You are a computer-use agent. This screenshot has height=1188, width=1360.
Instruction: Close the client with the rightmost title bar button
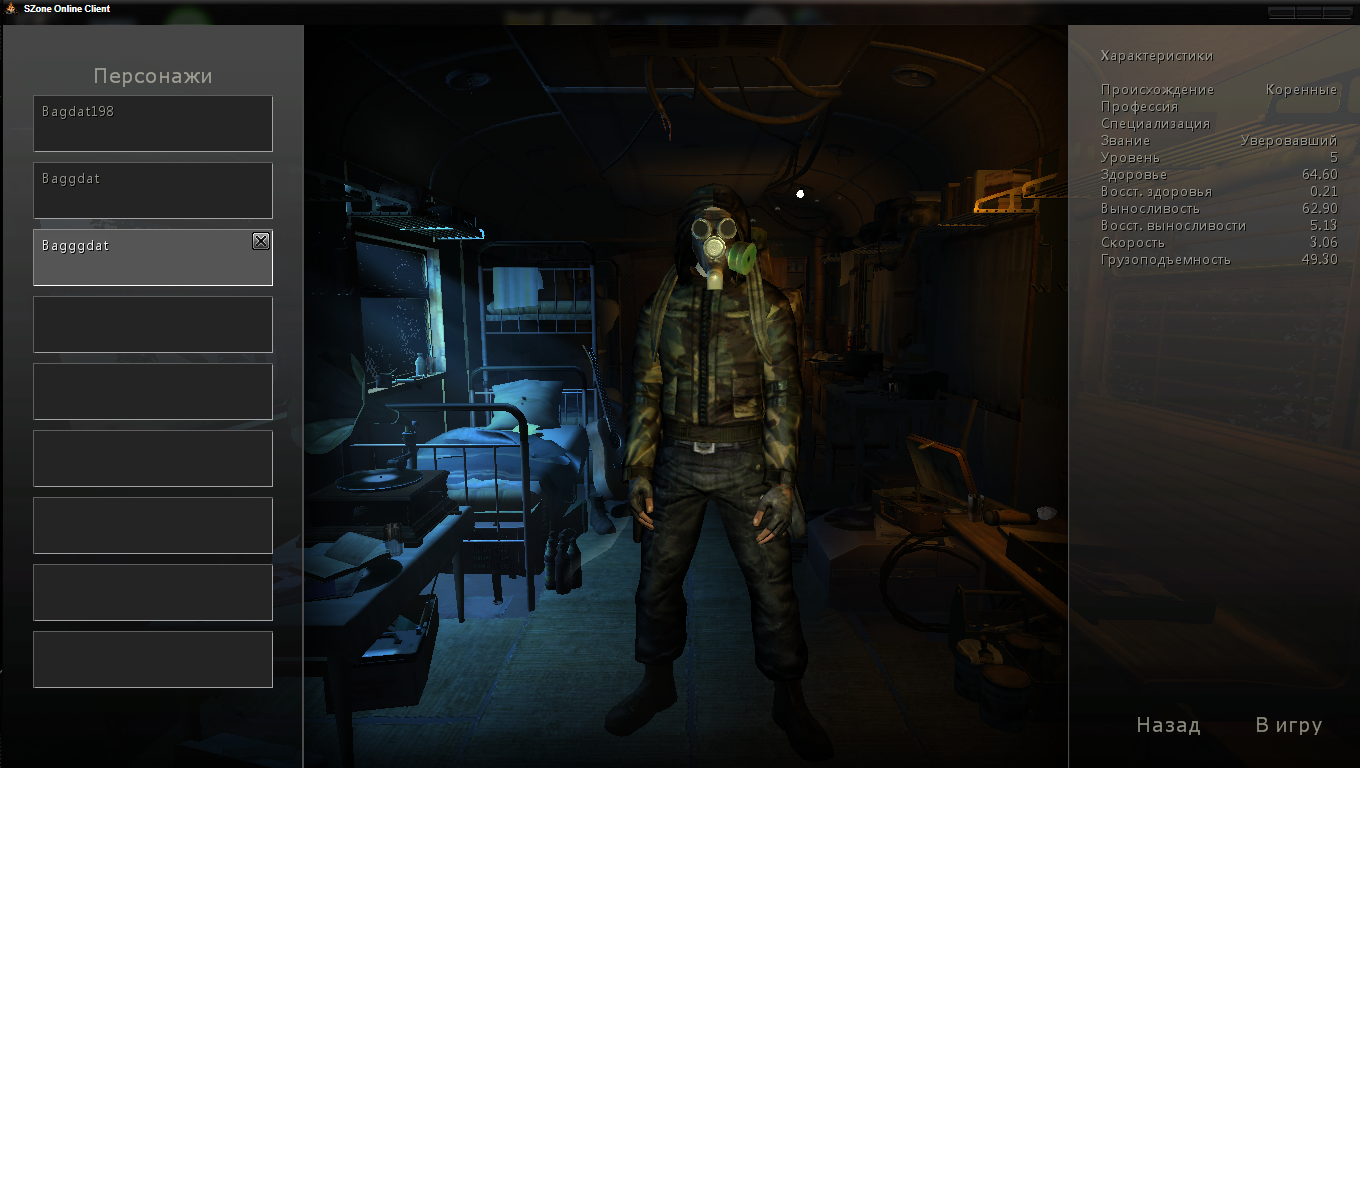[x=1337, y=13]
